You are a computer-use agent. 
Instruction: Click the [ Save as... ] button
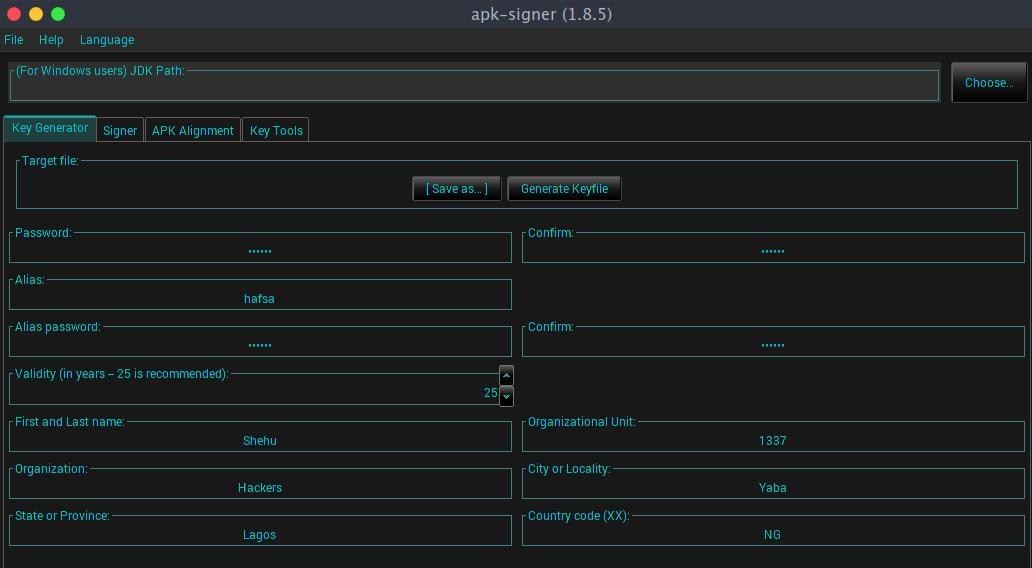[x=457, y=188]
